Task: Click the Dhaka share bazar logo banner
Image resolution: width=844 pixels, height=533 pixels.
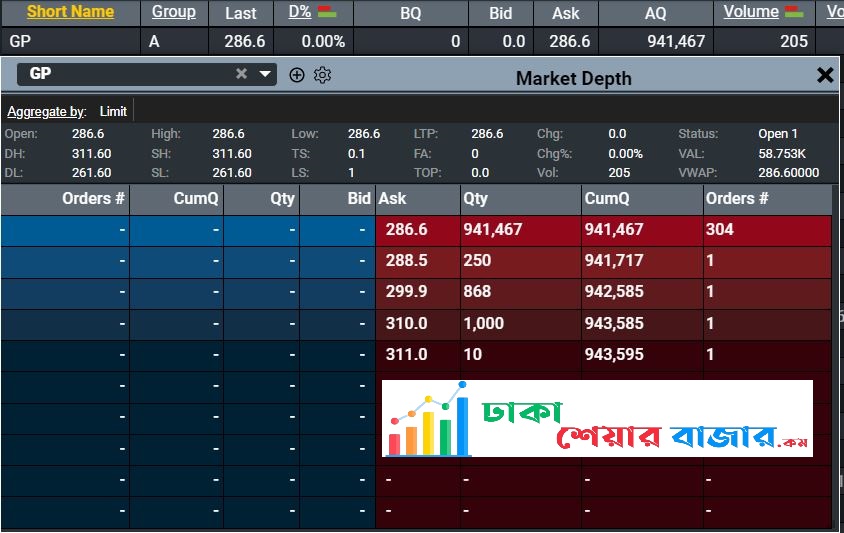Action: 597,418
